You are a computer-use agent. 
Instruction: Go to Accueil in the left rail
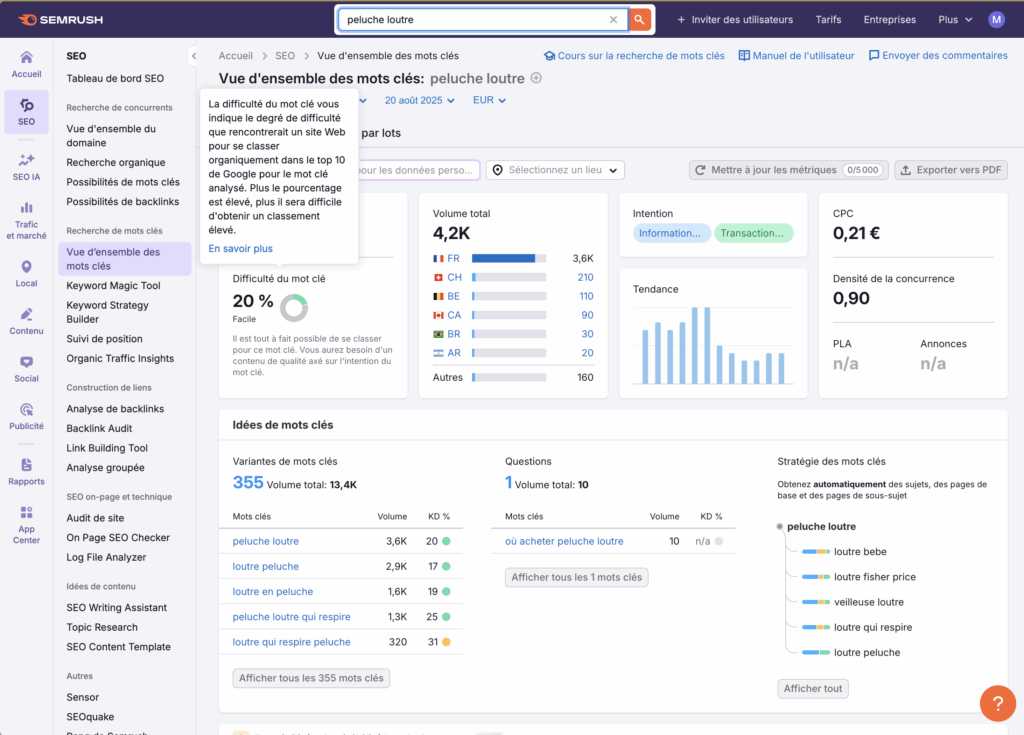point(26,65)
